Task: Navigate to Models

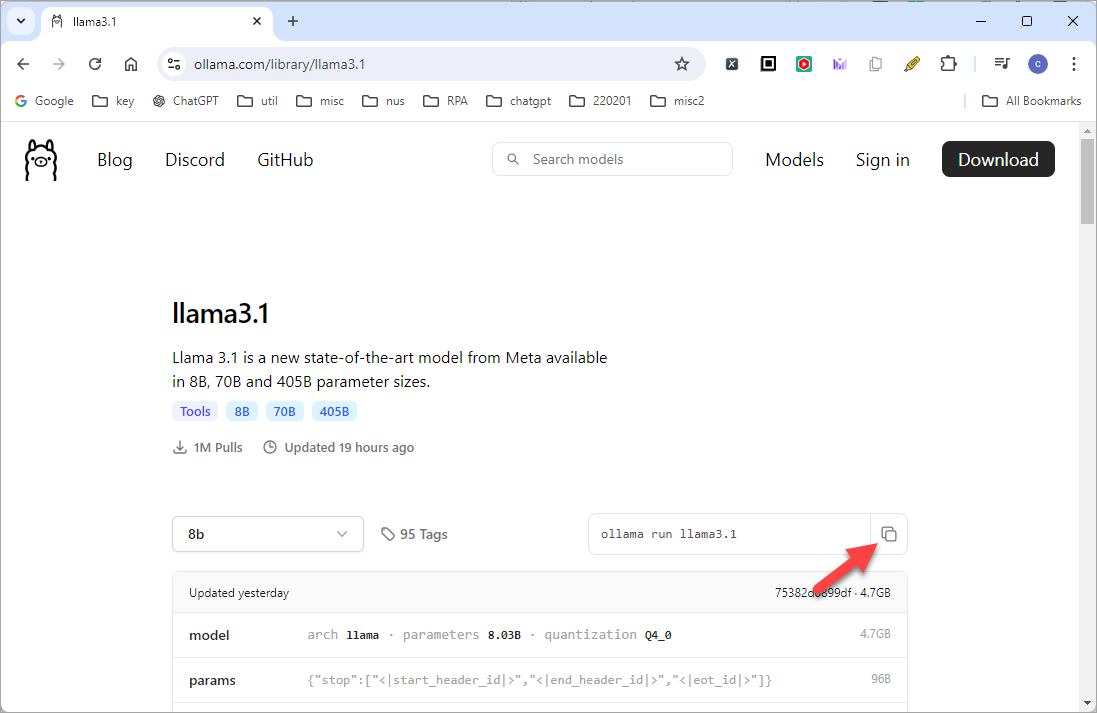Action: [794, 160]
